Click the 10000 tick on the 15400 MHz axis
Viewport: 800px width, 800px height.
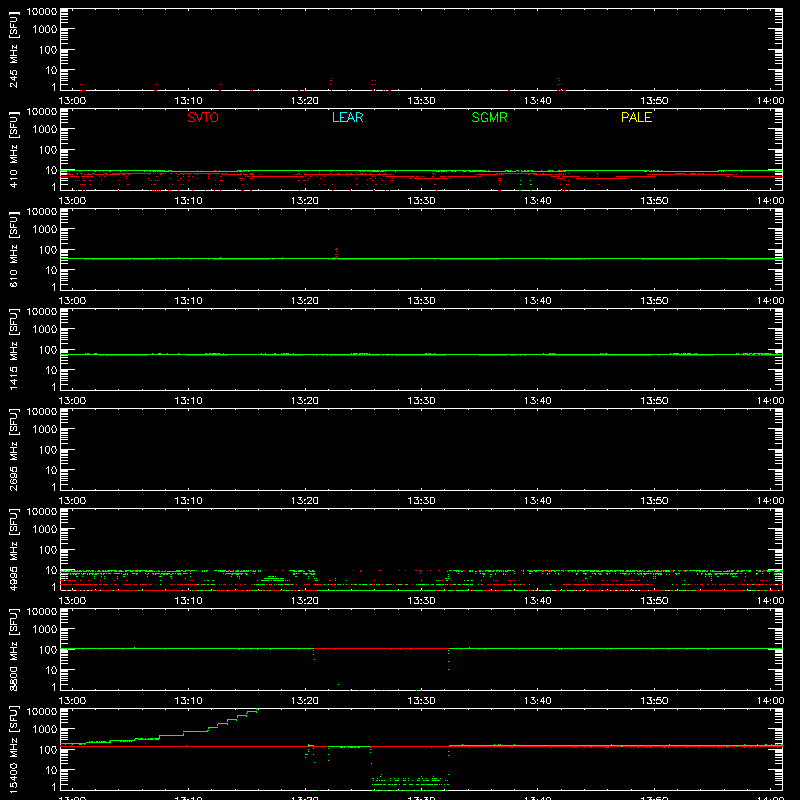42,712
